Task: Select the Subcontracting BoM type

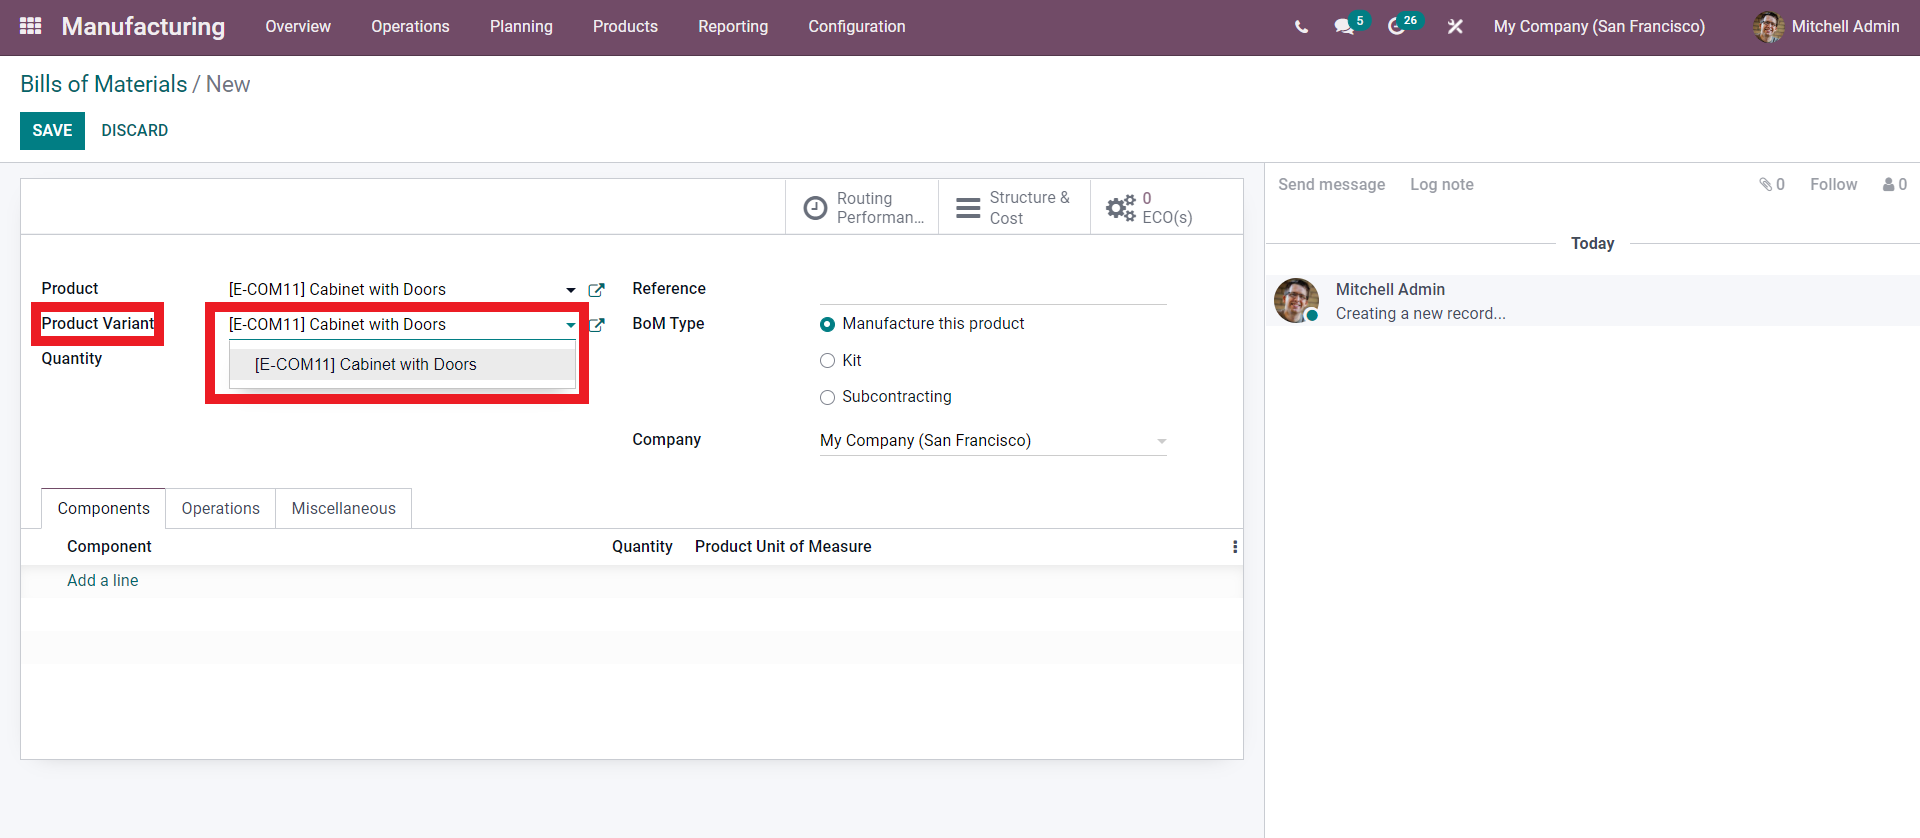Action: point(827,397)
